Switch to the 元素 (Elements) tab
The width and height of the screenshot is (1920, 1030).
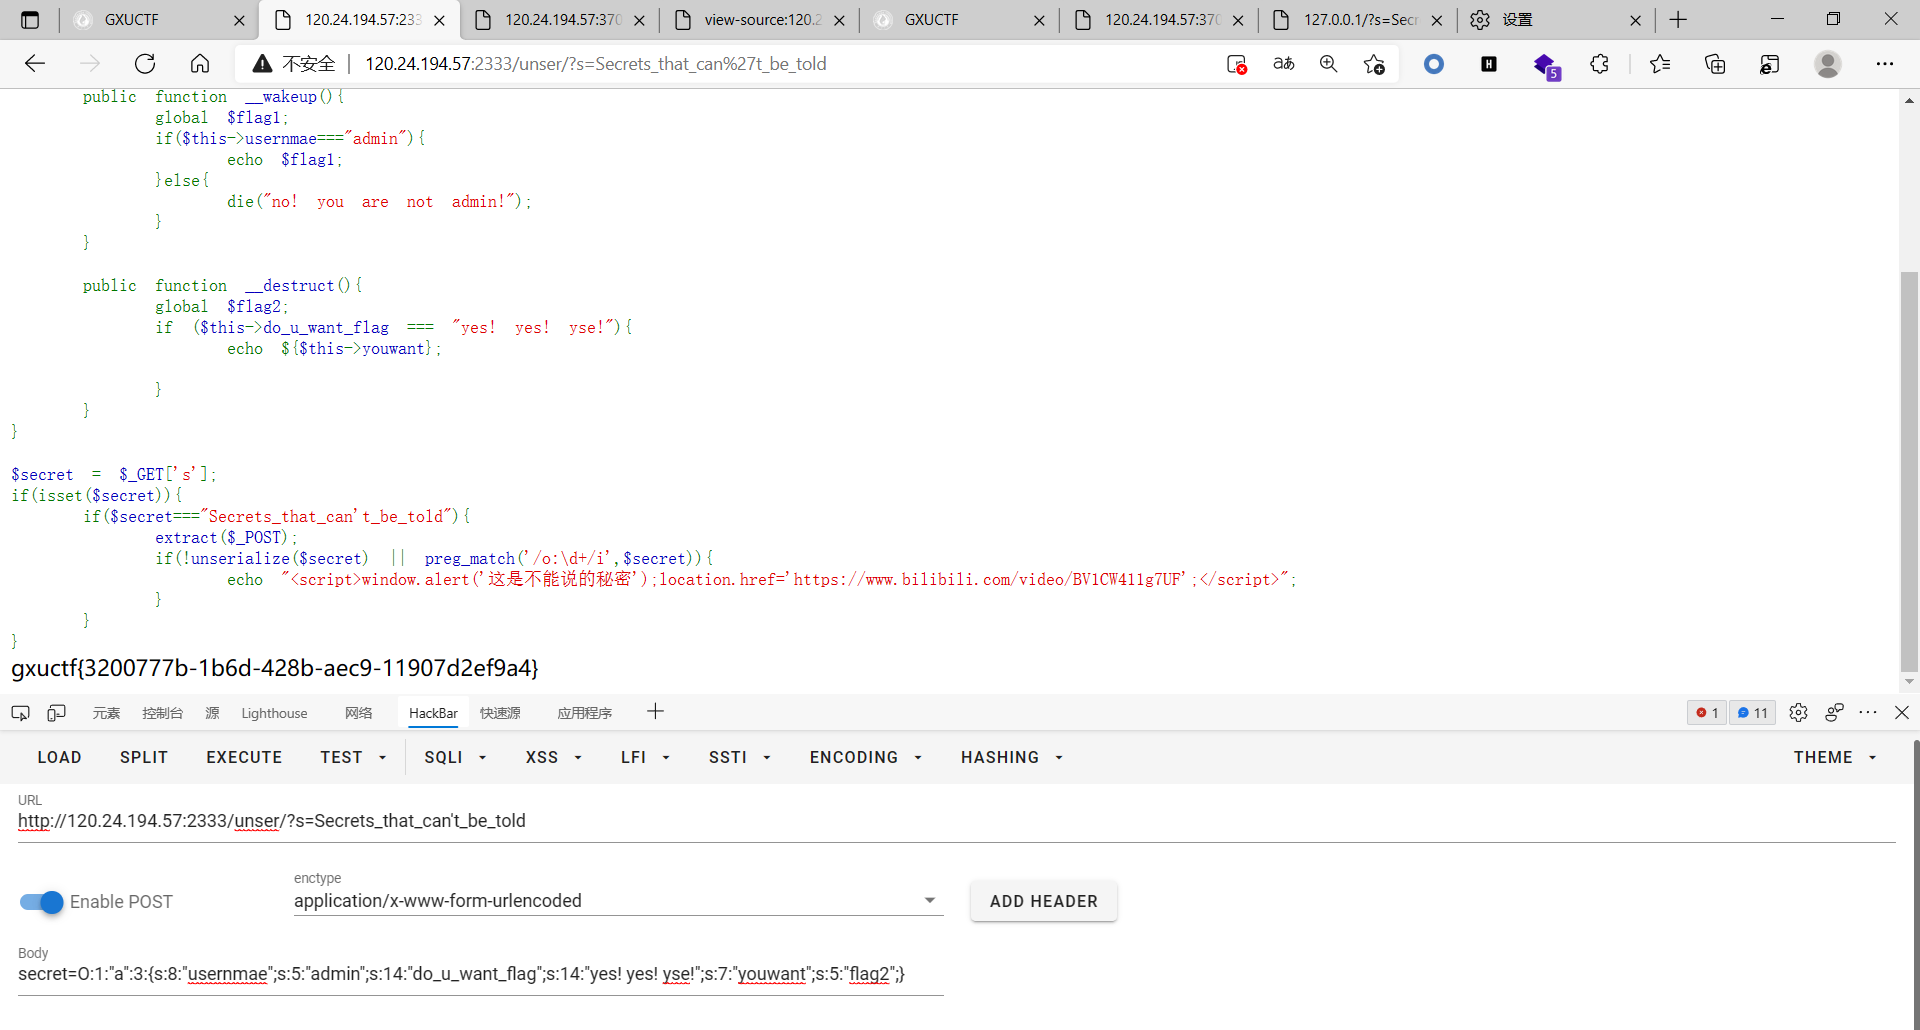106,713
